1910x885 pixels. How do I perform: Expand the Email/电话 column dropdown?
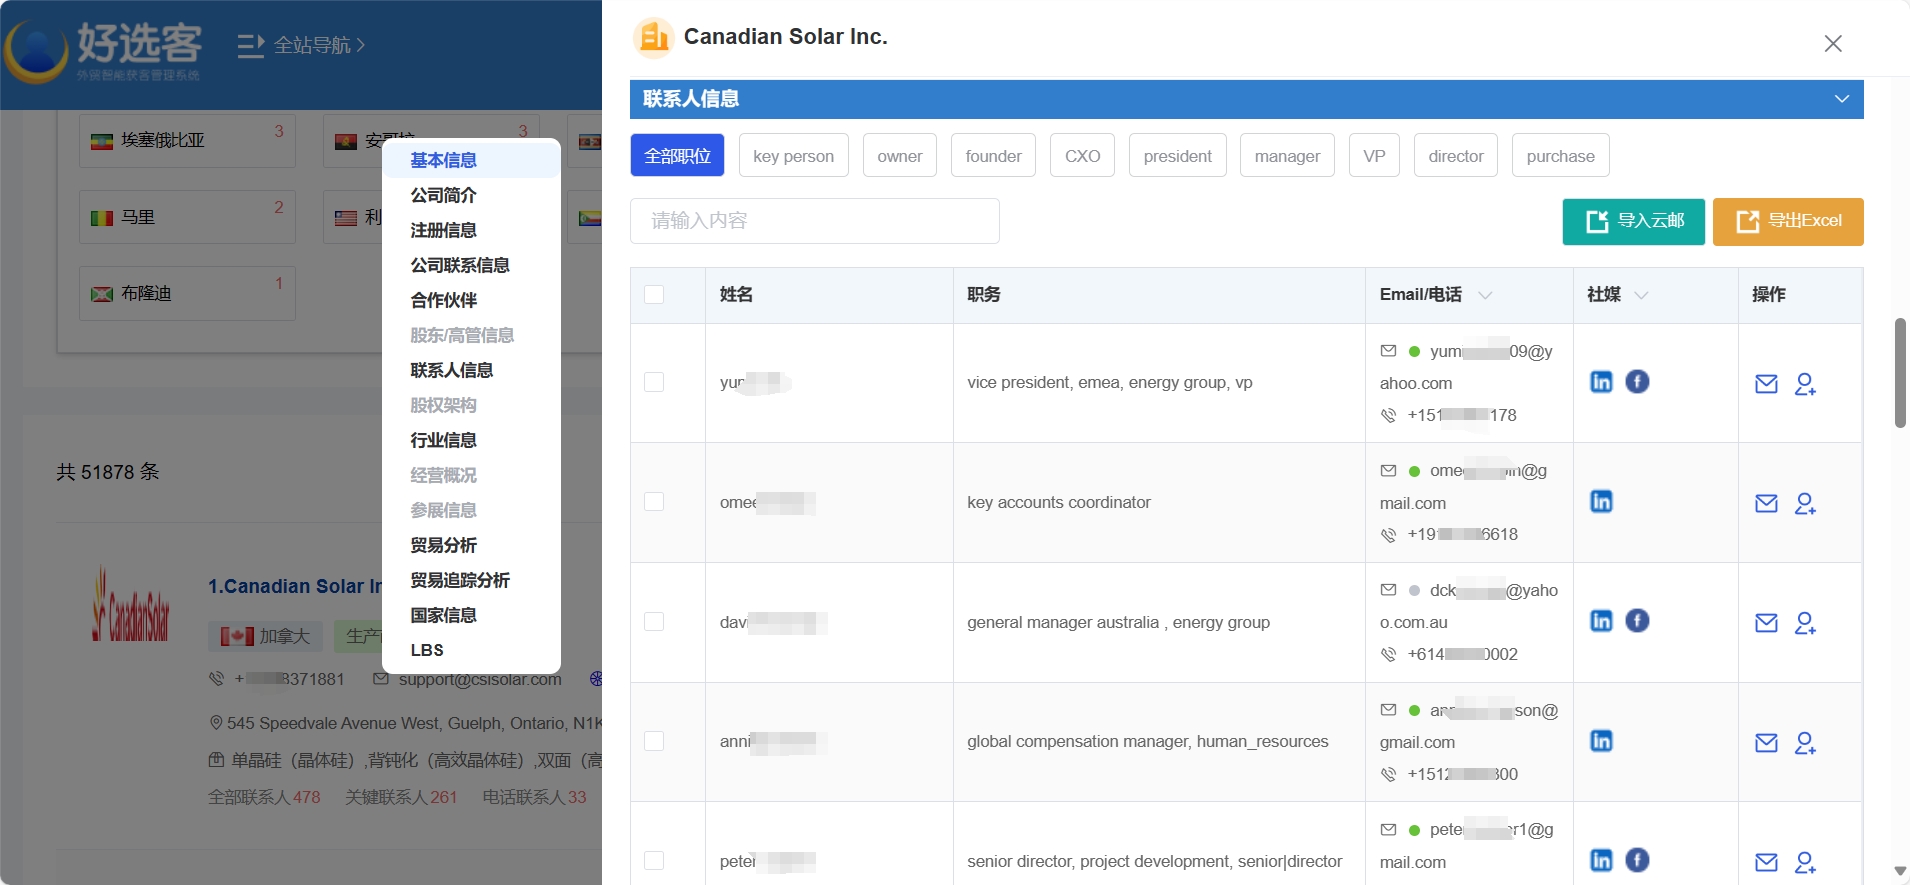tap(1485, 295)
